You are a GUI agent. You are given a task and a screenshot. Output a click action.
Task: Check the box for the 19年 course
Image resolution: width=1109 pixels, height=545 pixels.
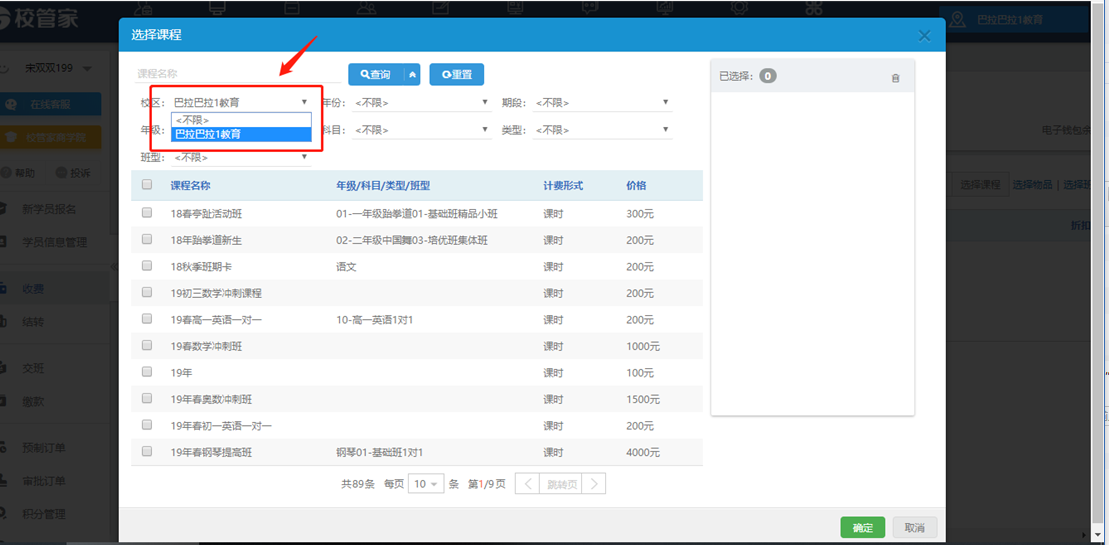pos(147,371)
